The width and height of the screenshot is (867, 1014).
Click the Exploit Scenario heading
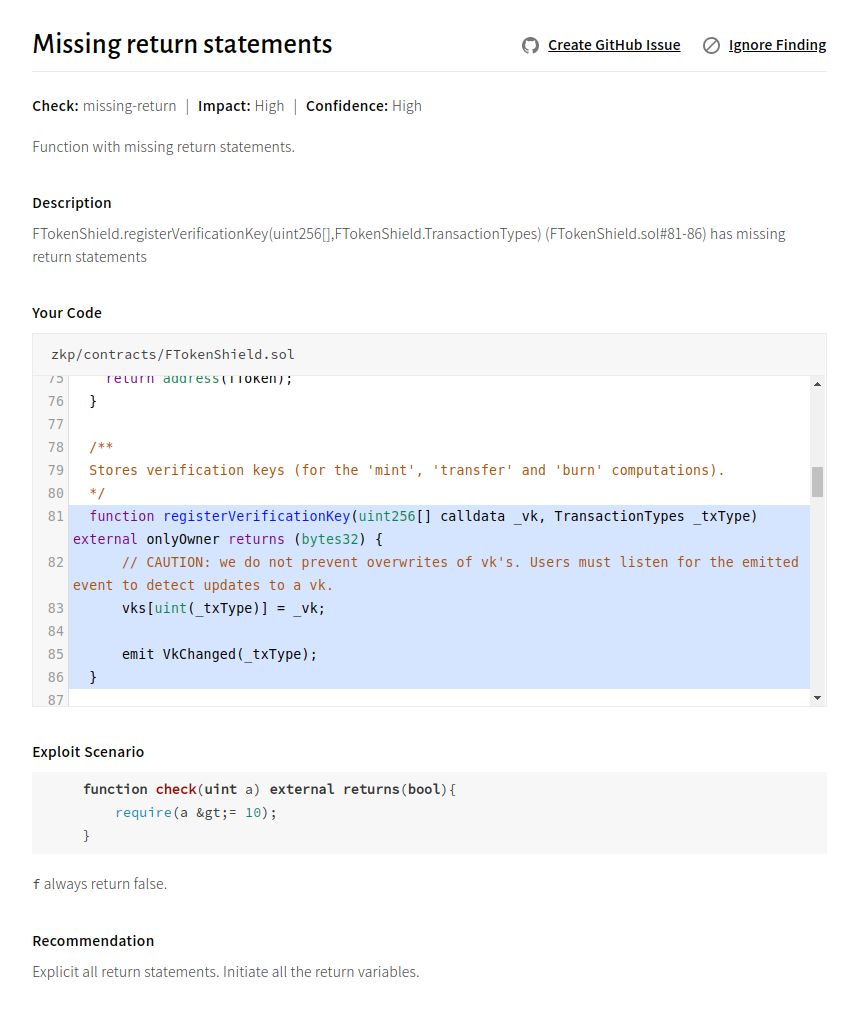(x=88, y=752)
